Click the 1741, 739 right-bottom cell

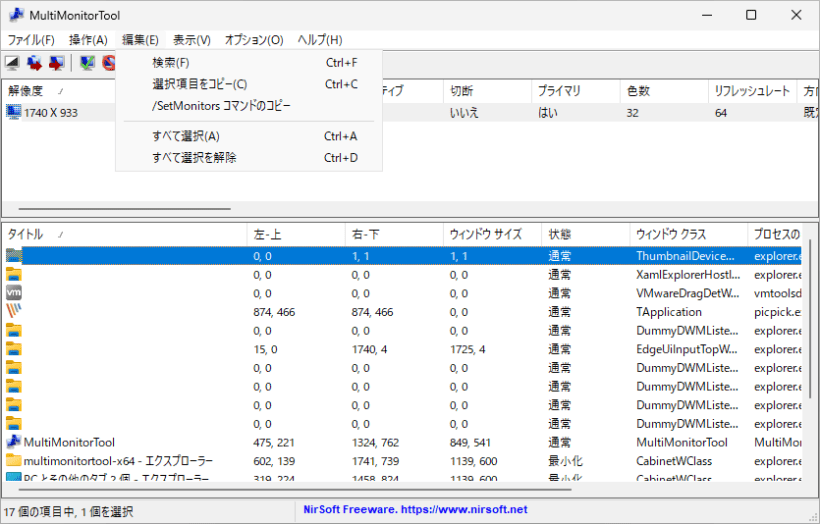(375, 461)
